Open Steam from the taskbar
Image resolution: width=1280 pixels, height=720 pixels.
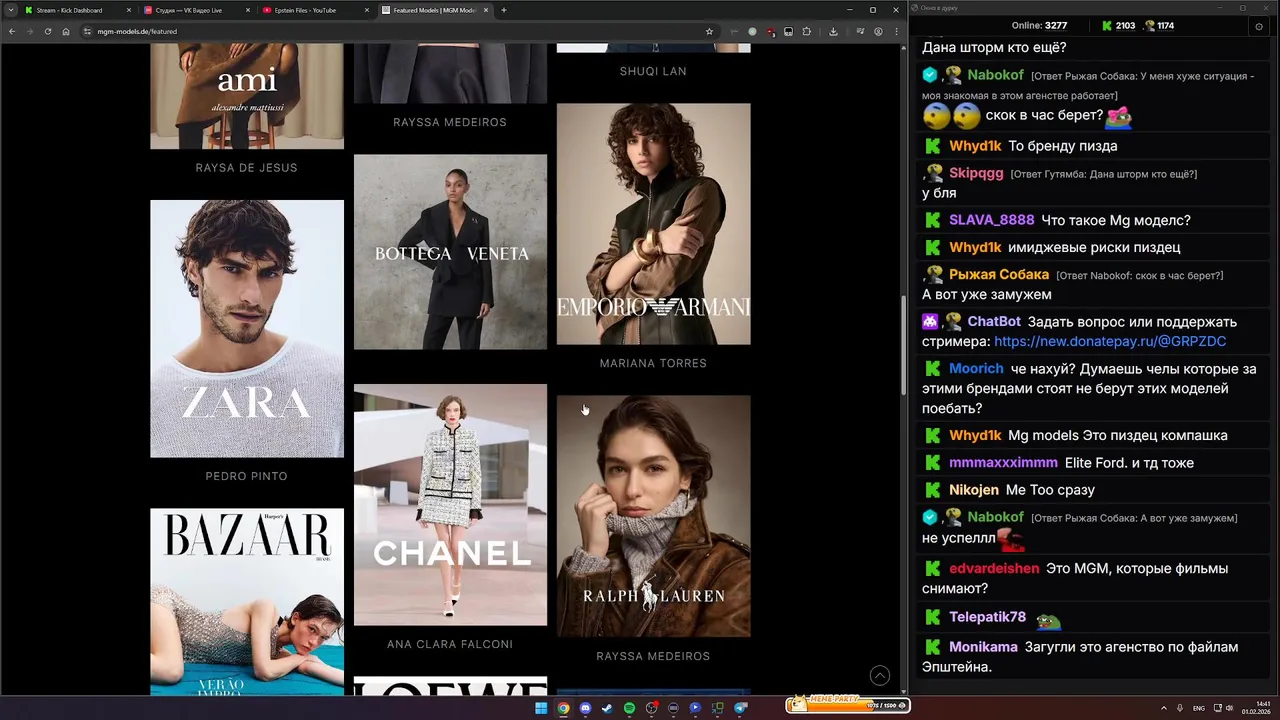(607, 708)
